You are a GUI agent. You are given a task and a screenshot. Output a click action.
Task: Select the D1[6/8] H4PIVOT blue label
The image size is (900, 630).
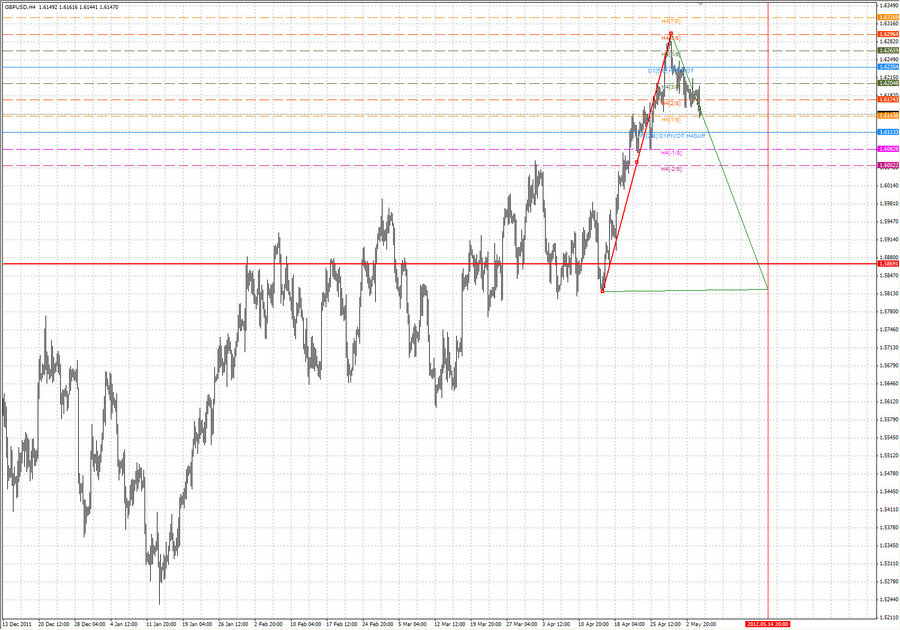click(x=672, y=70)
